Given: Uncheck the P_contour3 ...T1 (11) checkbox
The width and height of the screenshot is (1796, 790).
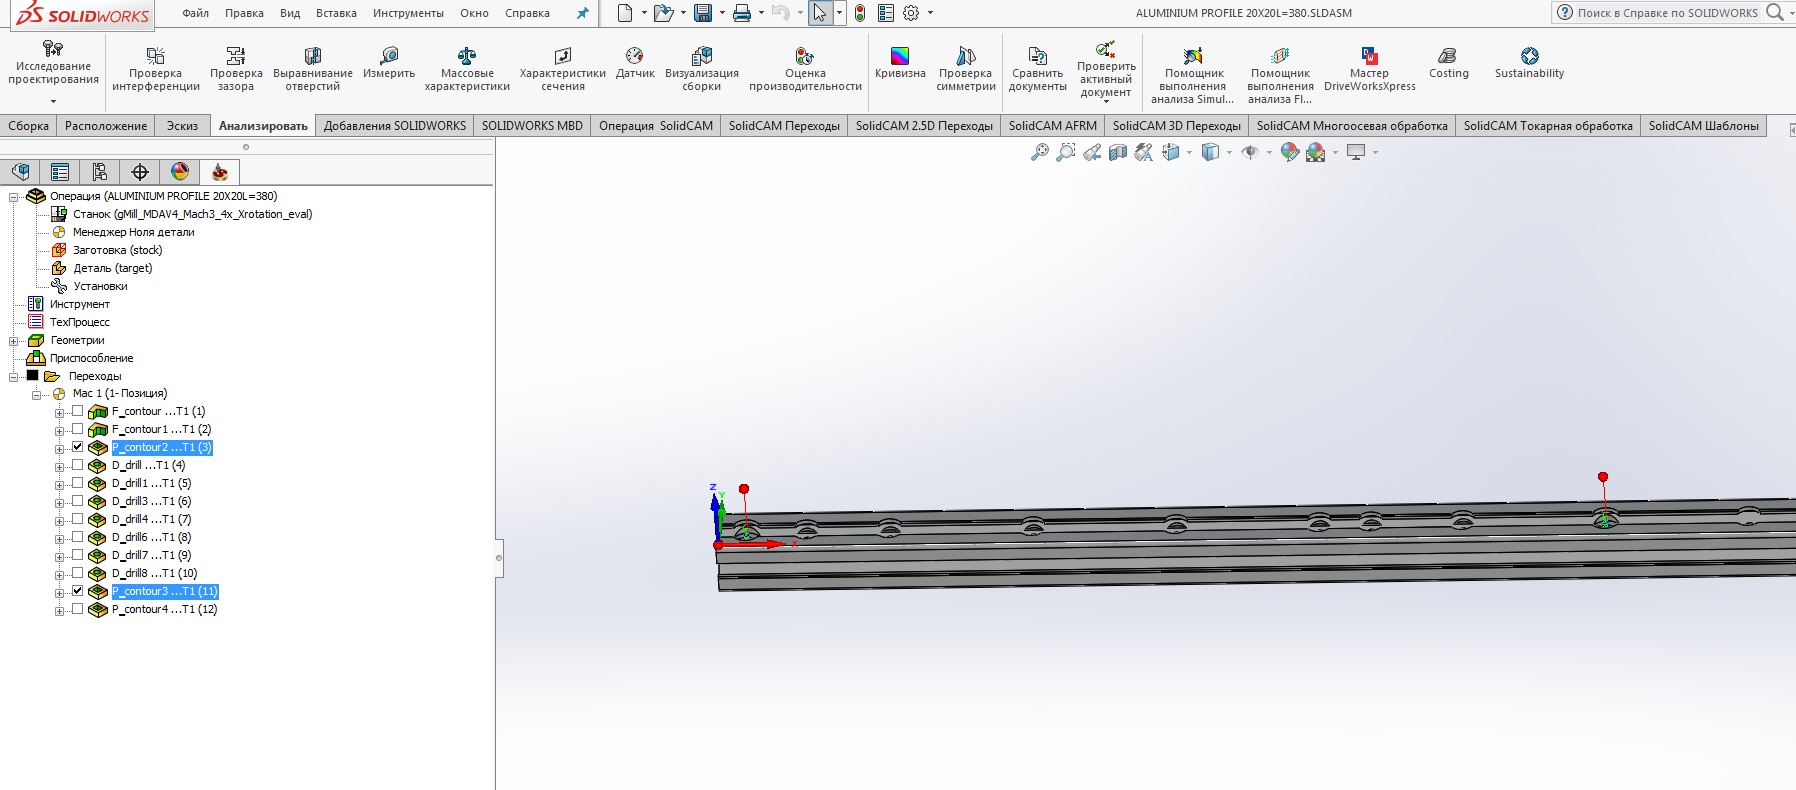Looking at the screenshot, I should (x=77, y=591).
